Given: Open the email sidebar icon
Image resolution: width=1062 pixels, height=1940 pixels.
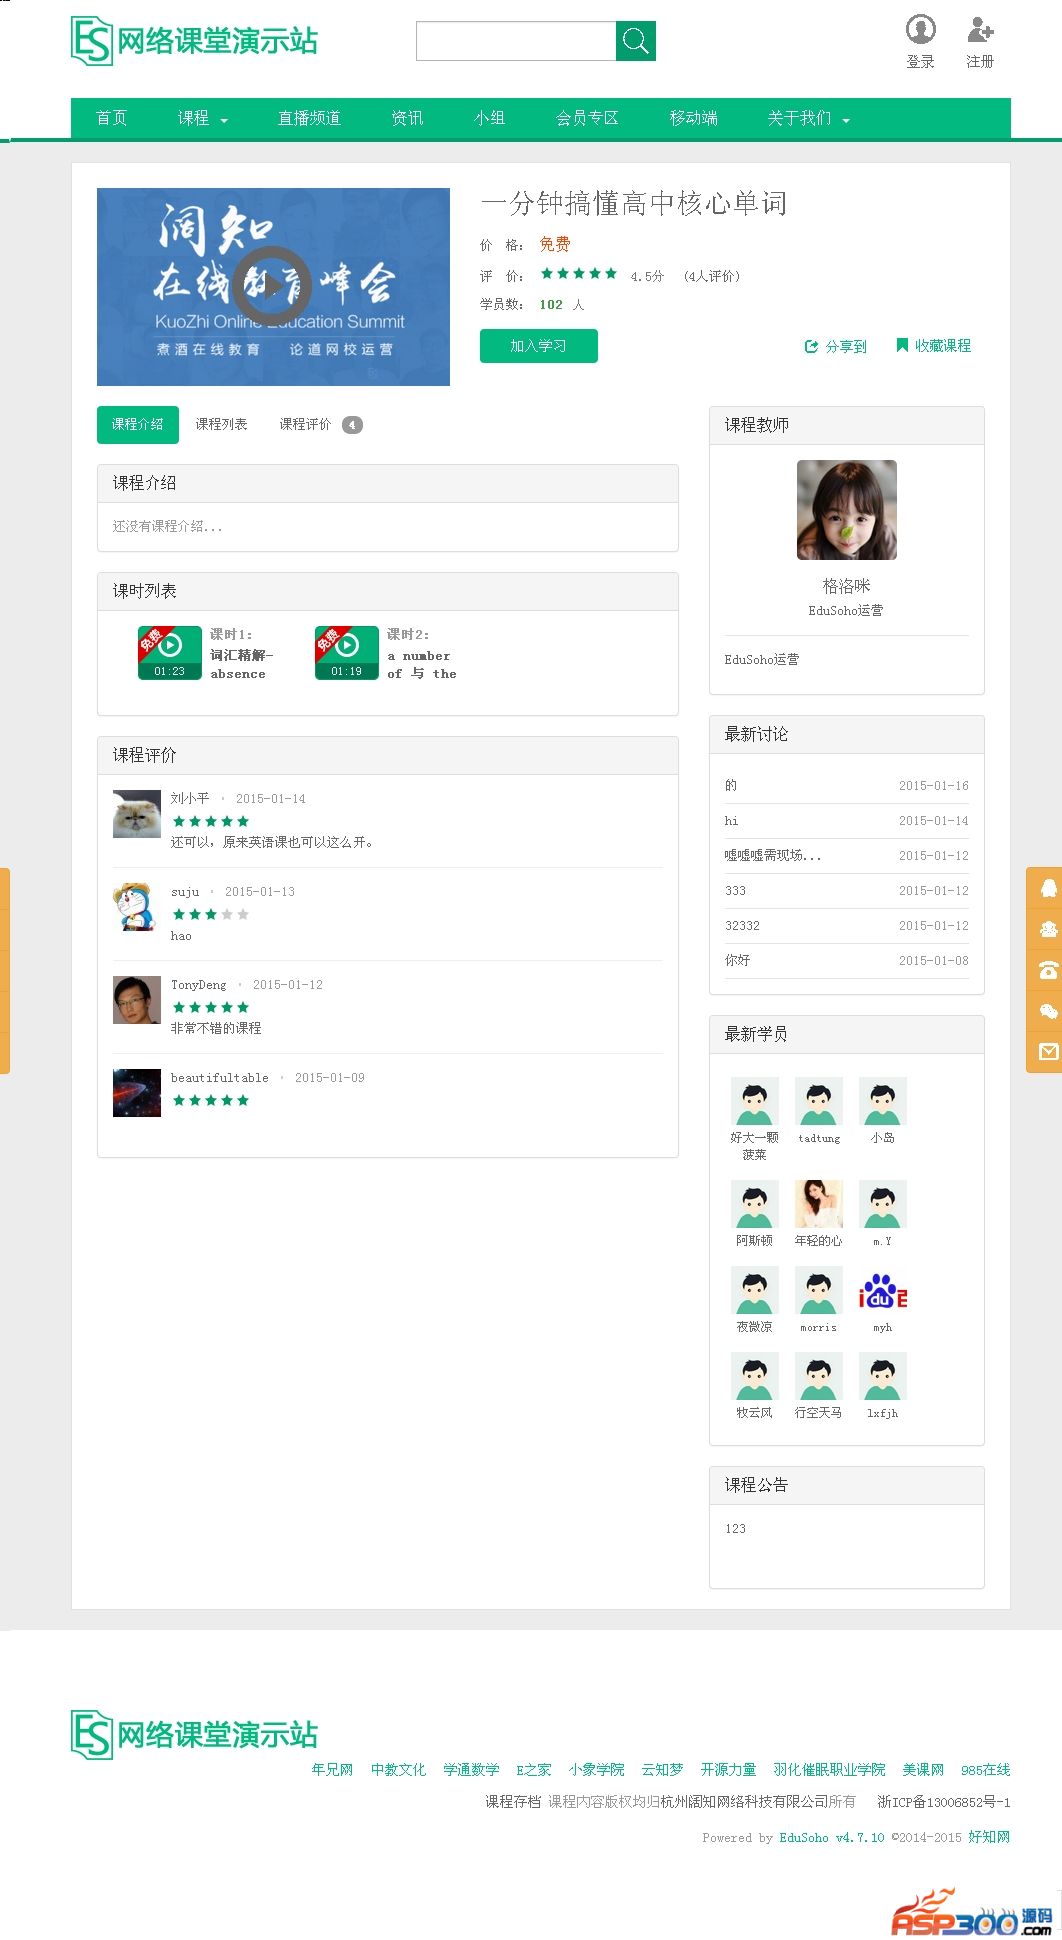Looking at the screenshot, I should (1048, 1052).
